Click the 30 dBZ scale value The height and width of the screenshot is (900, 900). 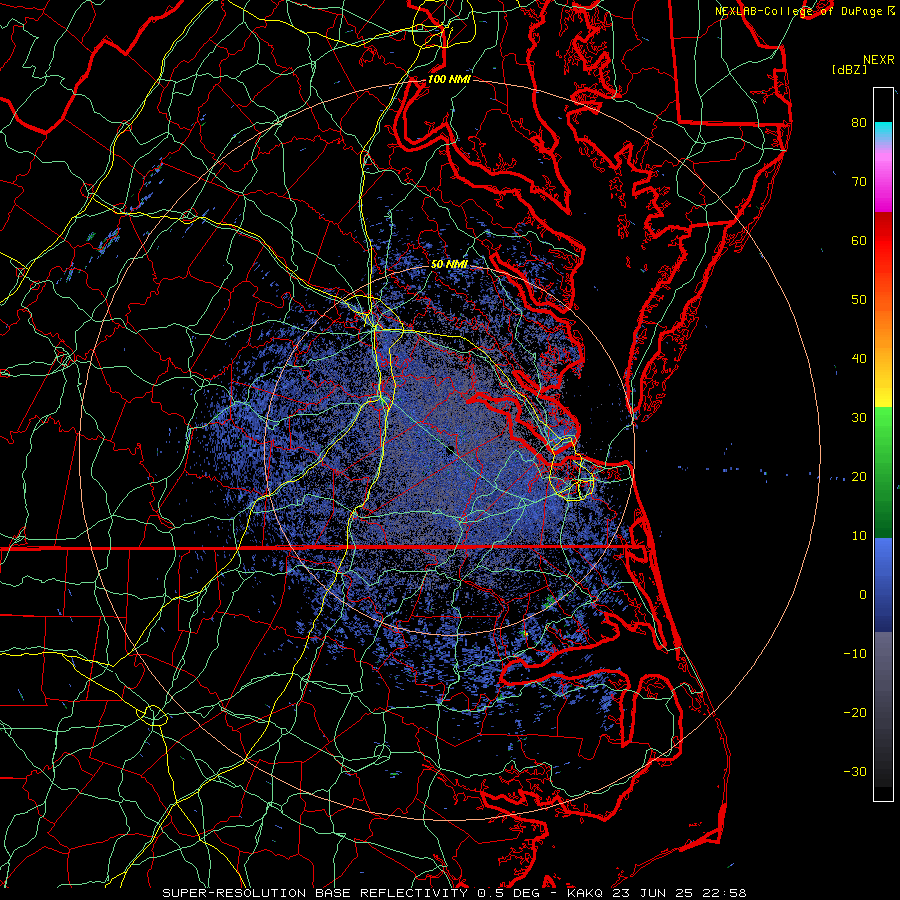tap(859, 417)
